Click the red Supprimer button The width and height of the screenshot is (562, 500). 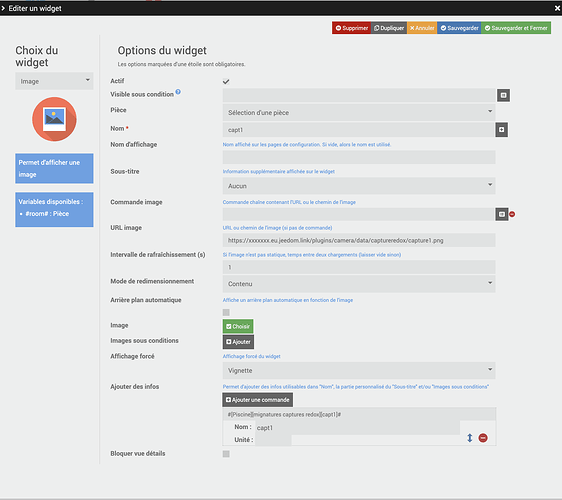coord(351,28)
